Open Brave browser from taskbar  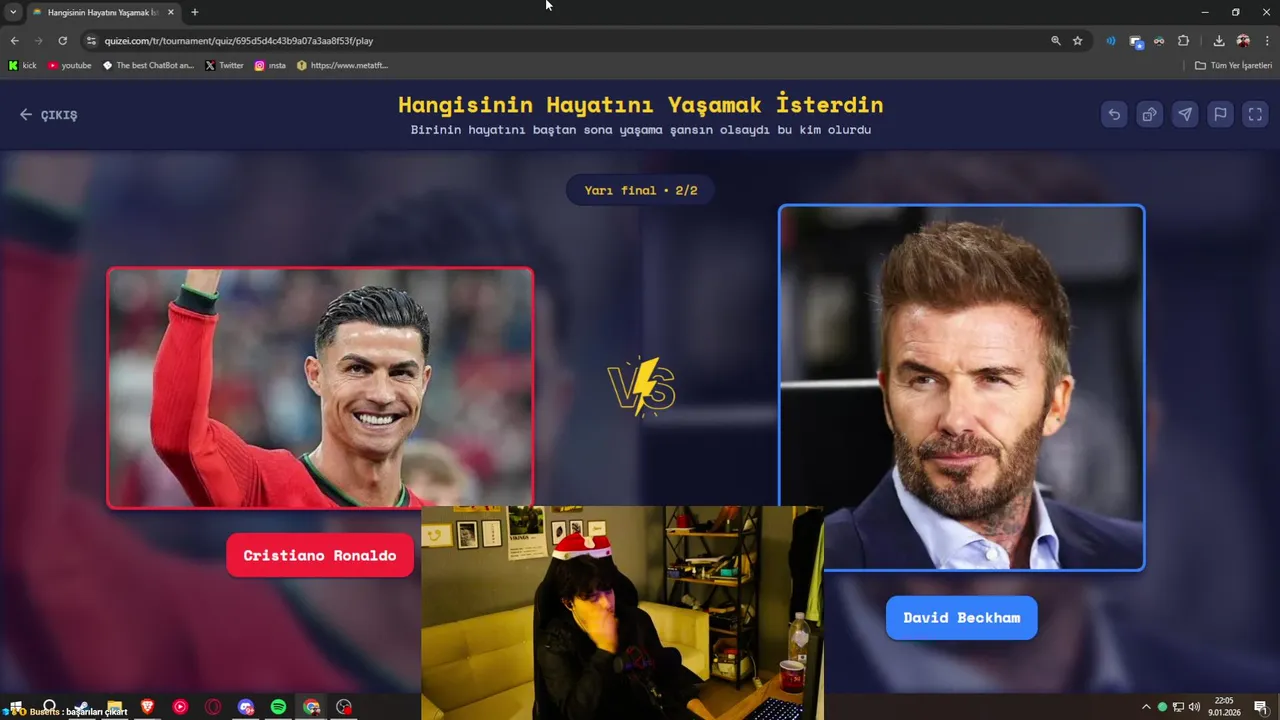pyautogui.click(x=147, y=707)
